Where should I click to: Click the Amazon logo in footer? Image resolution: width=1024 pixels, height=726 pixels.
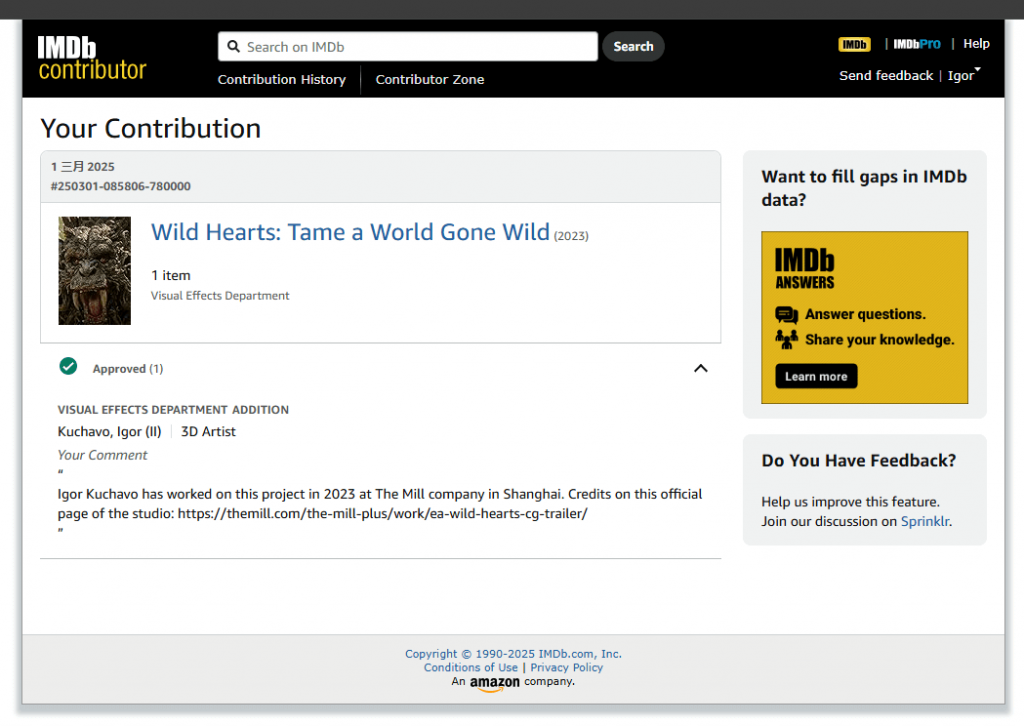(494, 683)
